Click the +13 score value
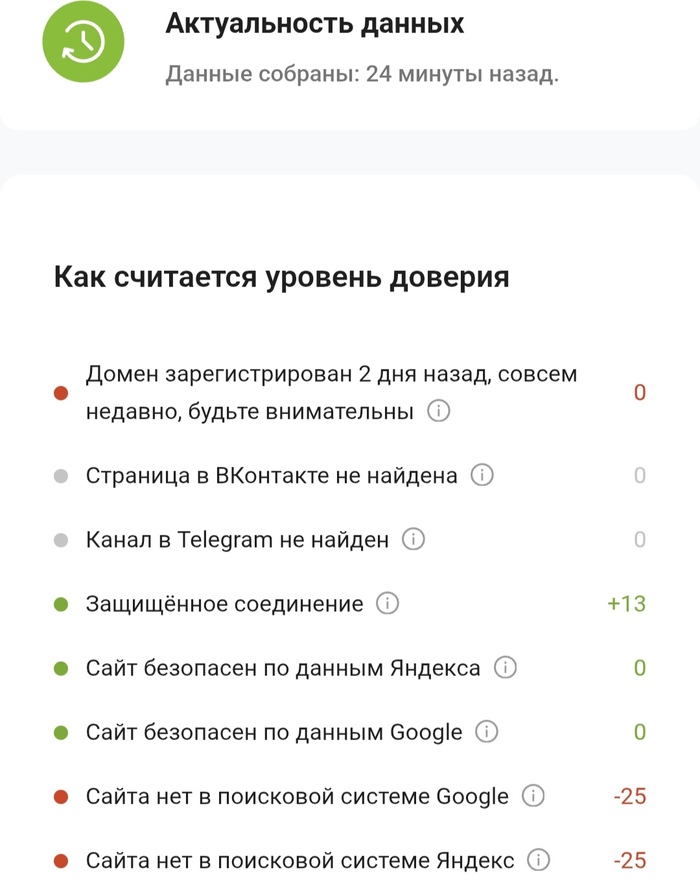The height and width of the screenshot is (884, 700). [x=626, y=603]
